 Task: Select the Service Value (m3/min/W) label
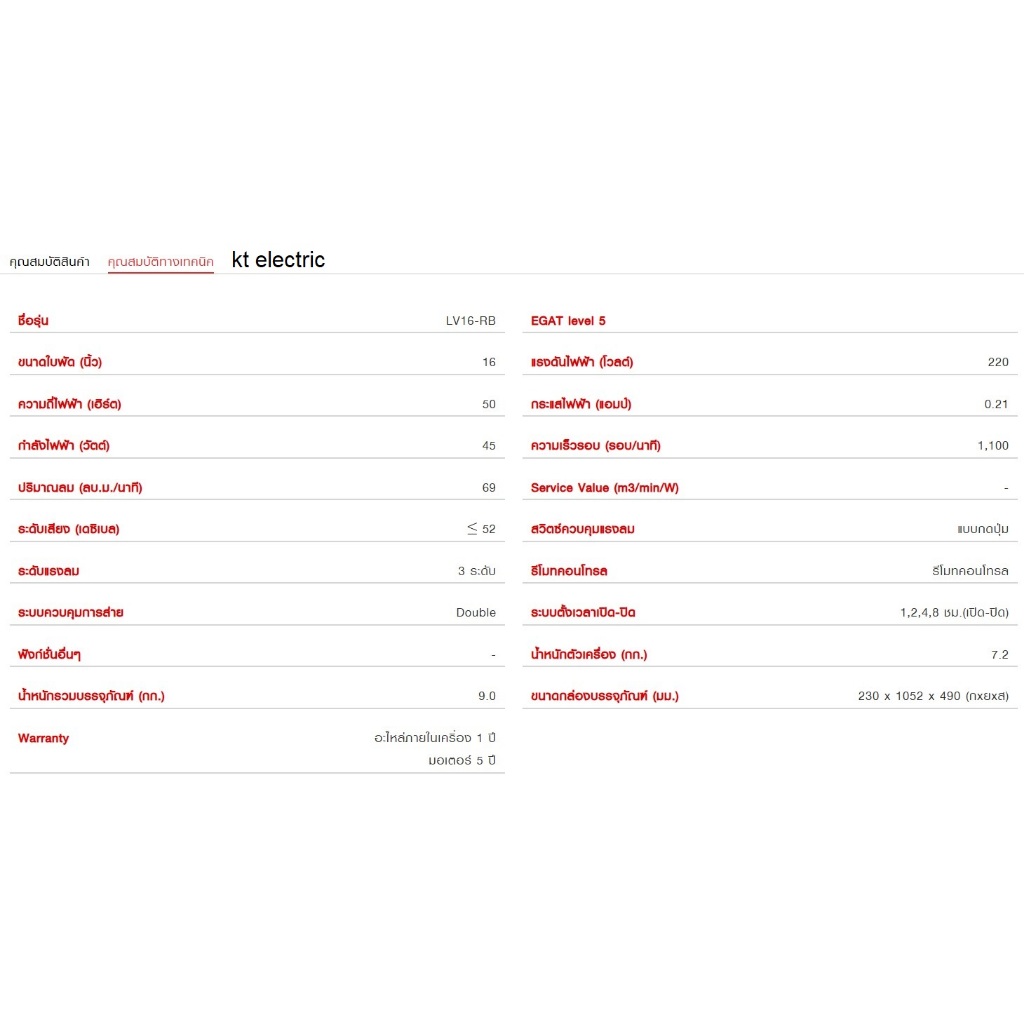(605, 488)
